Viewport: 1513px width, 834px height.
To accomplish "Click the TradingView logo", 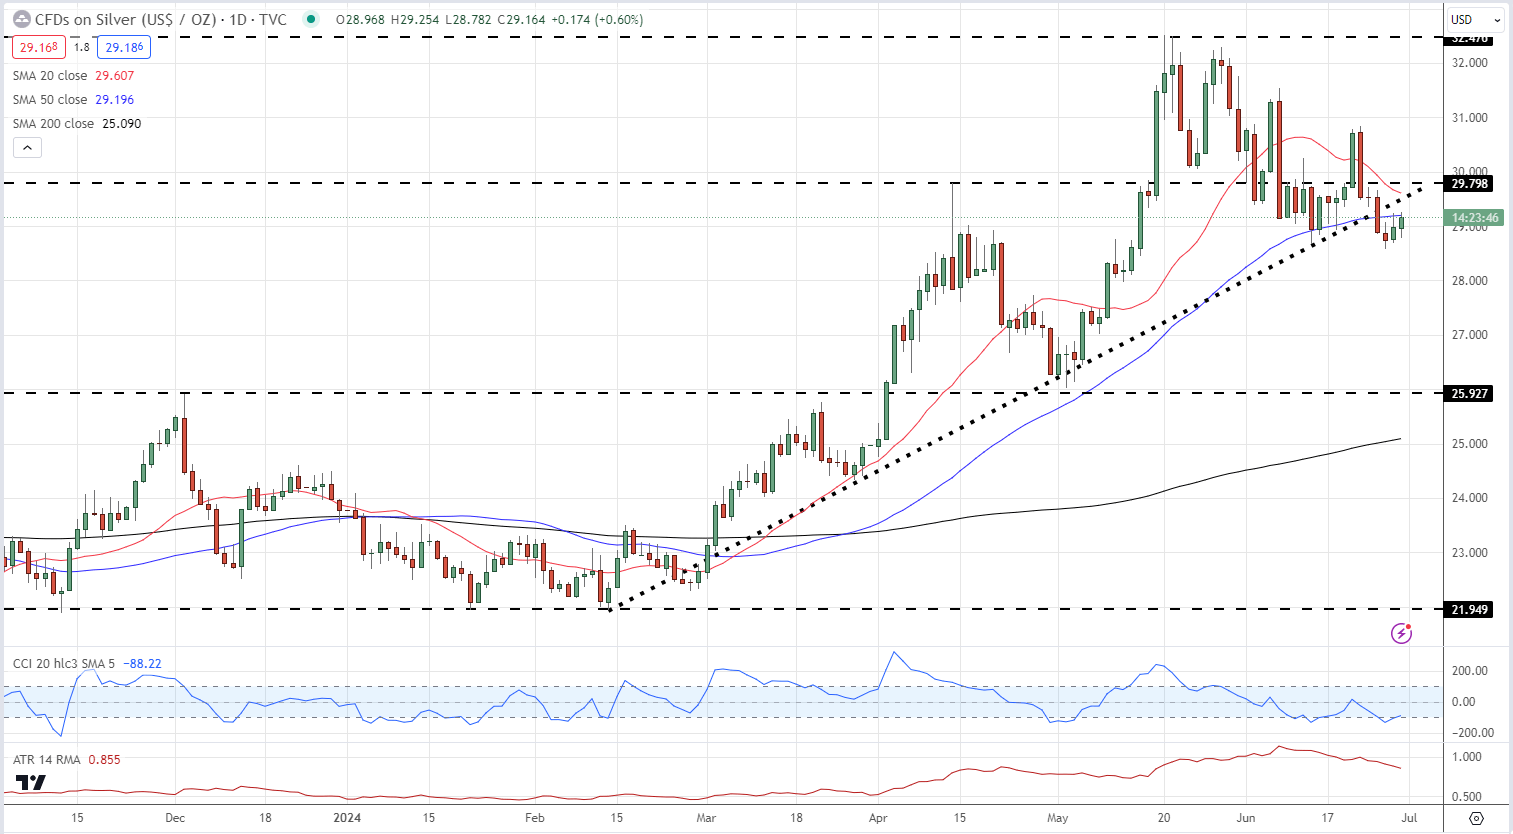I will 31,782.
